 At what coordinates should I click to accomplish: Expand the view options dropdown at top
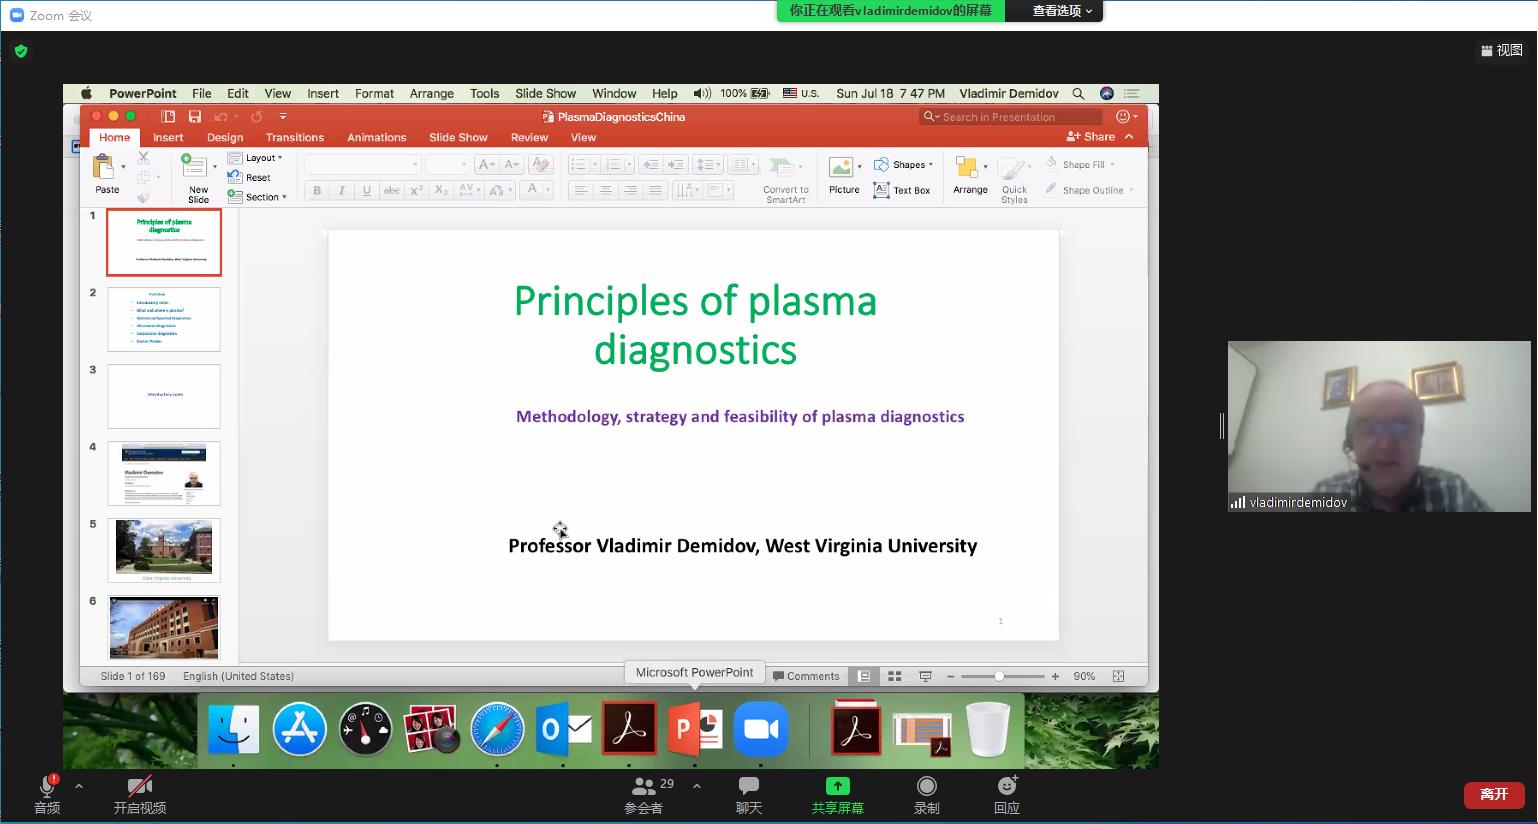coord(1062,11)
